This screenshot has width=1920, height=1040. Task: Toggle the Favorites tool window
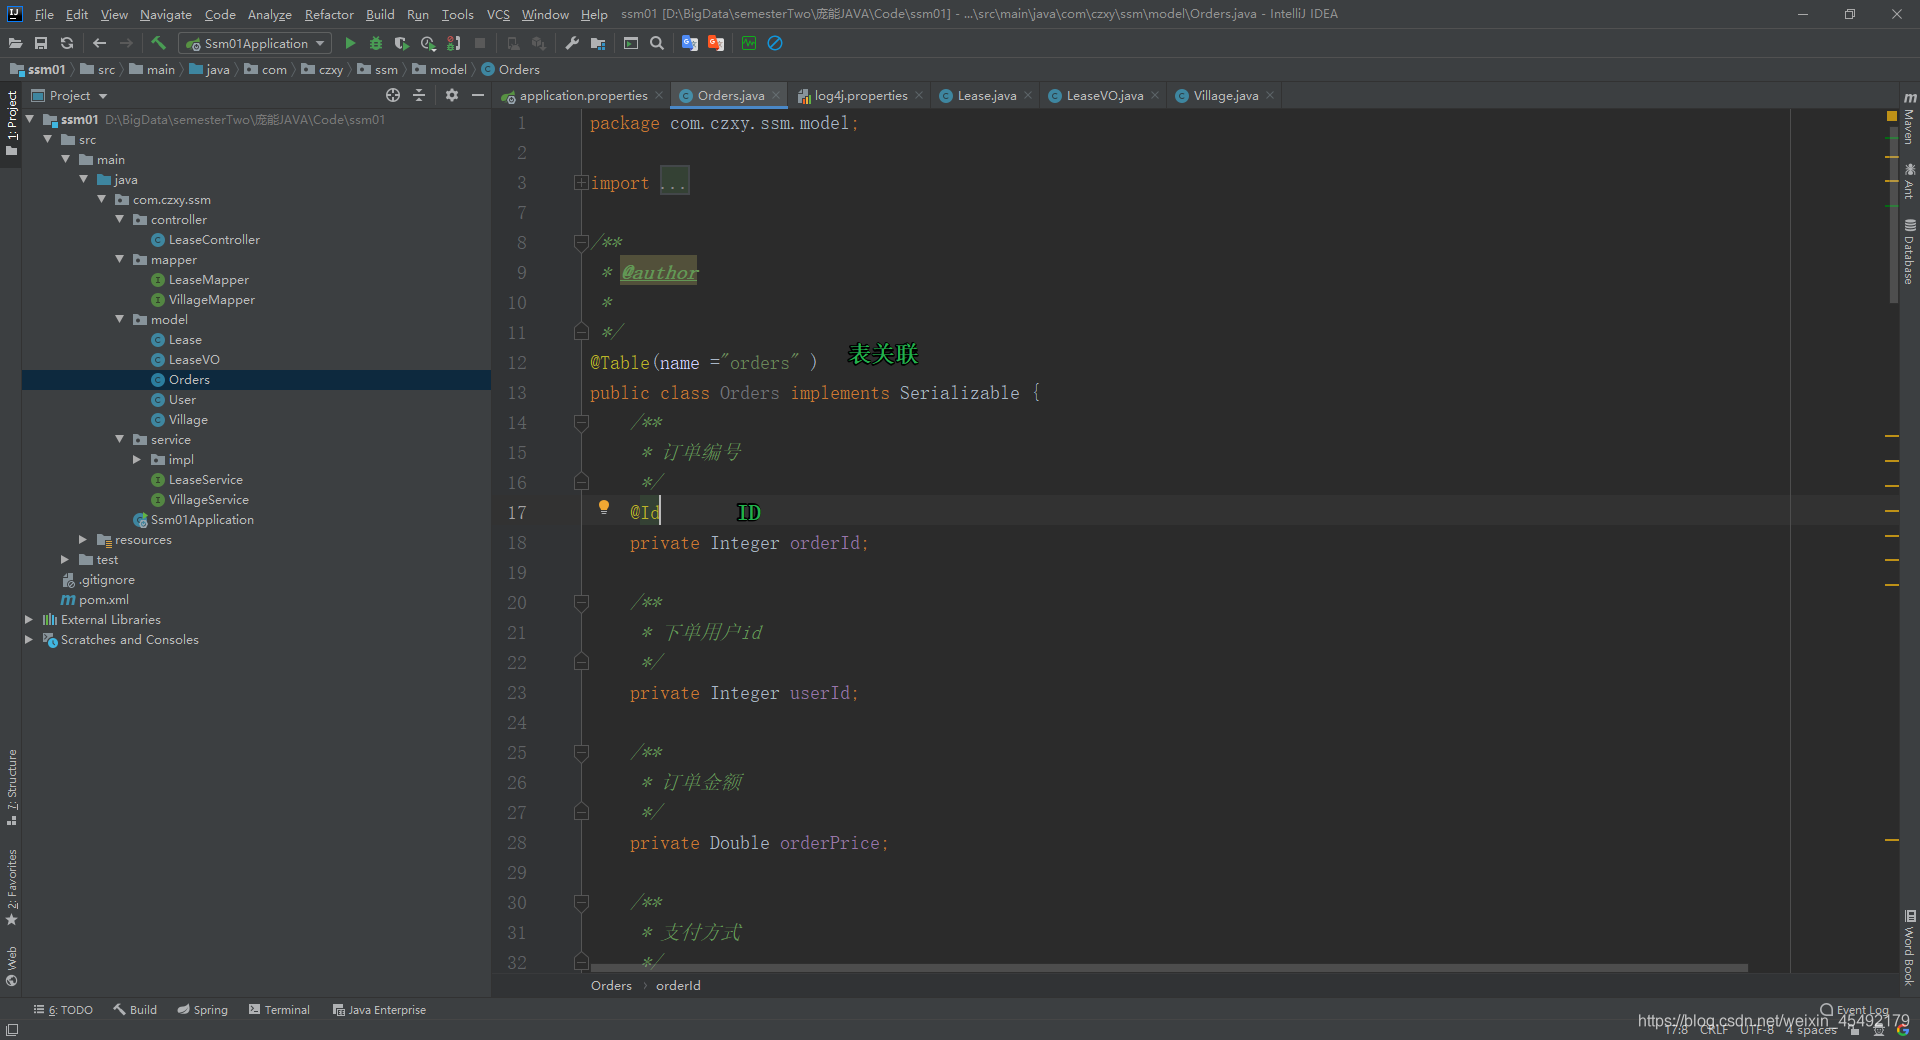pyautogui.click(x=12, y=888)
